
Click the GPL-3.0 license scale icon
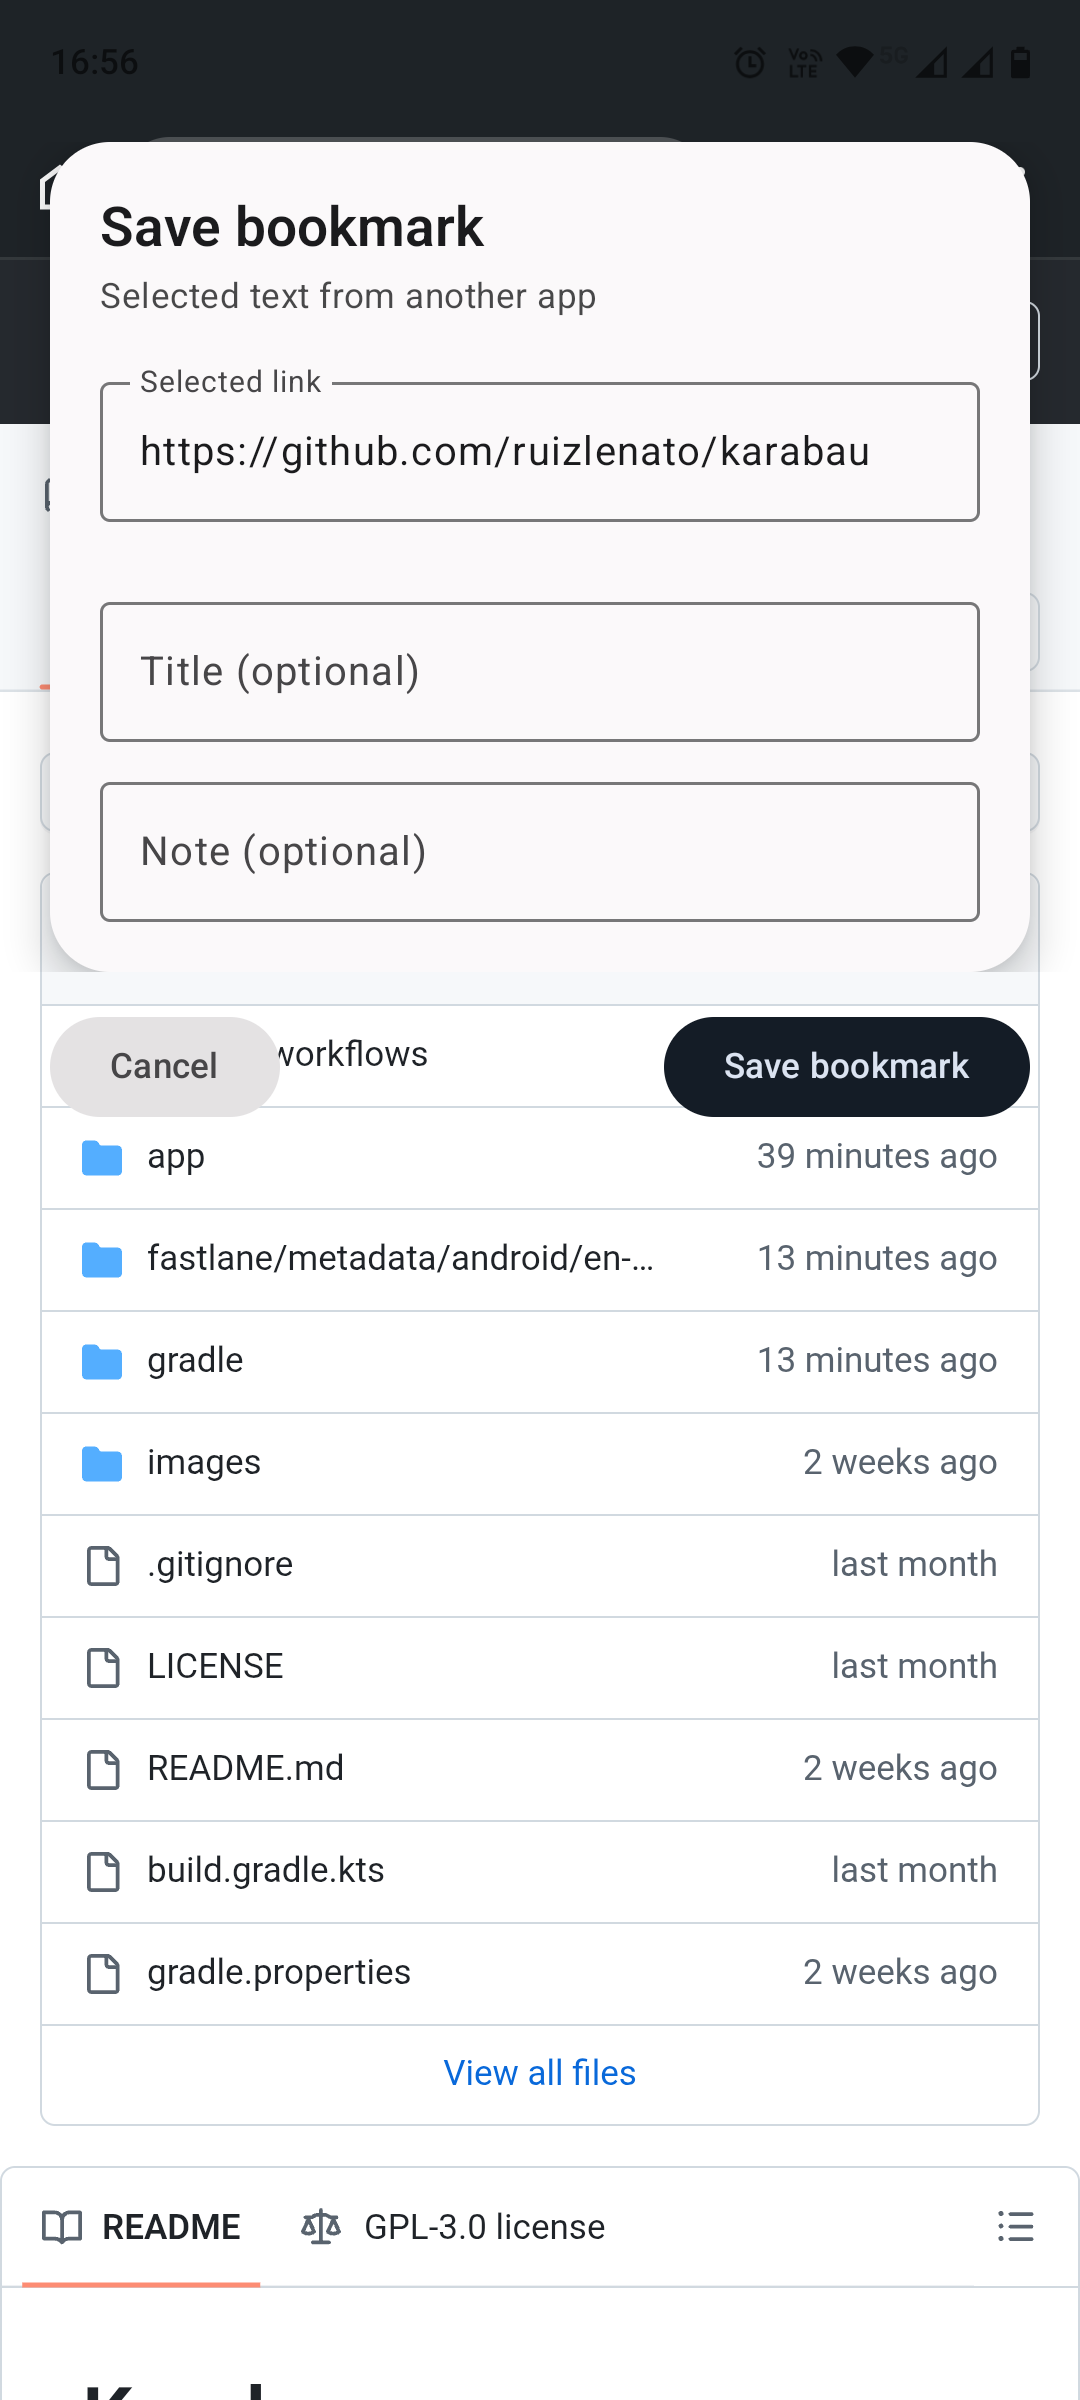tap(321, 2227)
